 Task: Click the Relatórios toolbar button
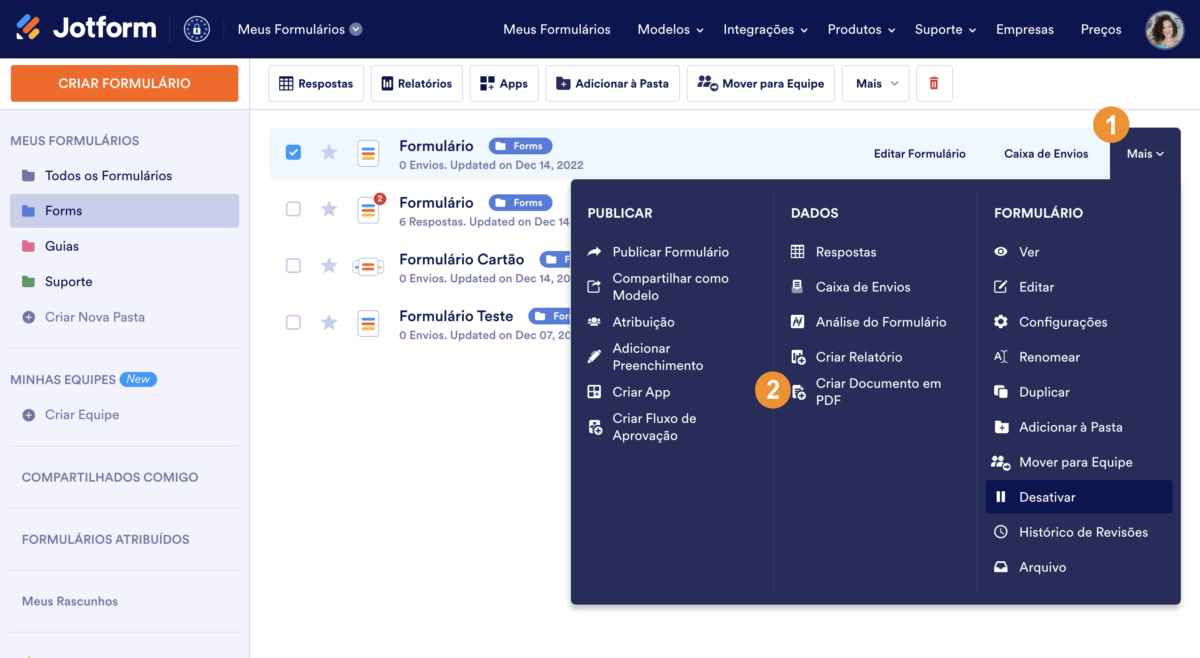pos(417,84)
